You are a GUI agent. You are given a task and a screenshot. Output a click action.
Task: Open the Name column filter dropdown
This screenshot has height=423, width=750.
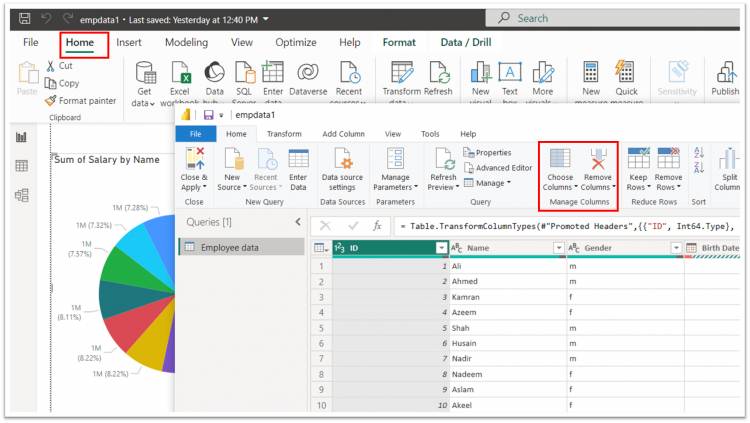558,248
